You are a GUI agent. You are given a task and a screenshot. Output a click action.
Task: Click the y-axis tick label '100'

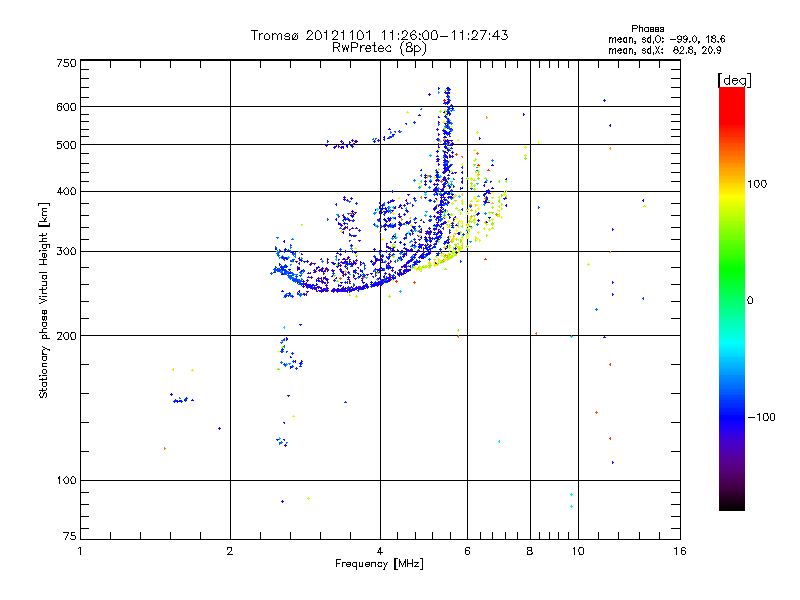(x=66, y=481)
